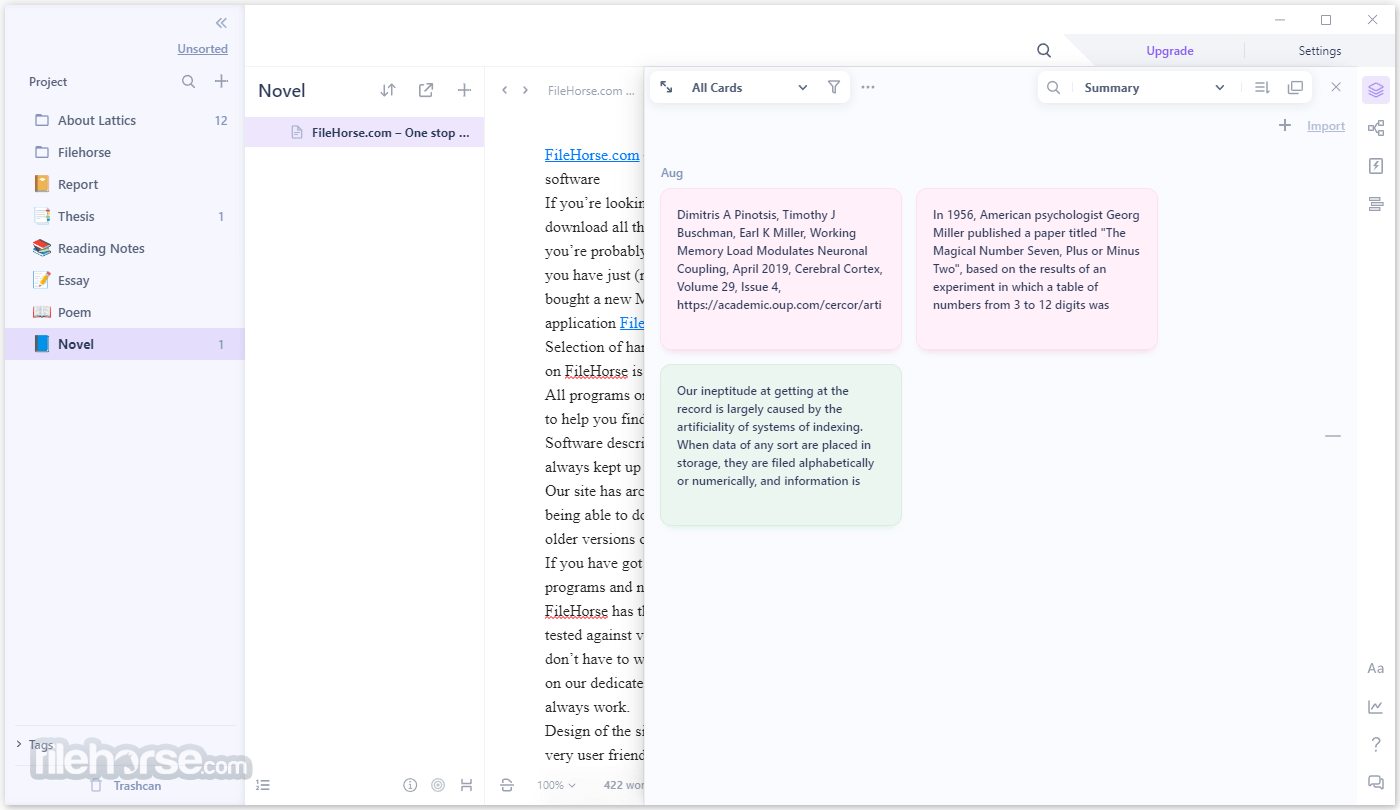Click the strikethrough-style icon beside the zoom level

pyautogui.click(x=507, y=785)
